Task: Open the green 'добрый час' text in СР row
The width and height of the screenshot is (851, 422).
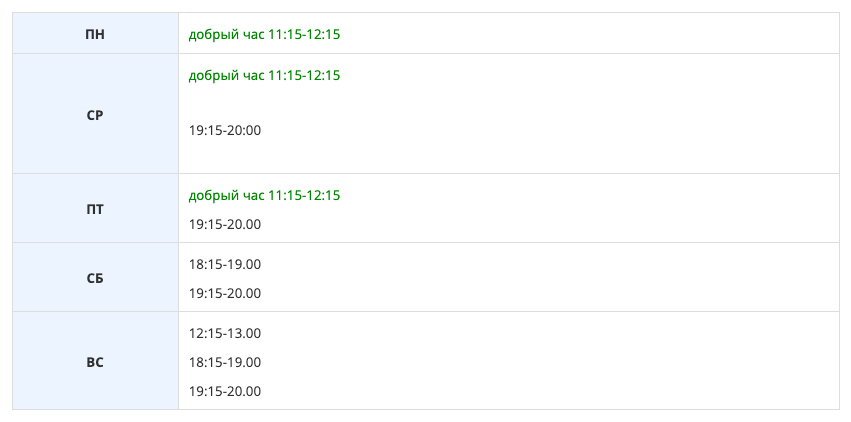Action: point(226,75)
